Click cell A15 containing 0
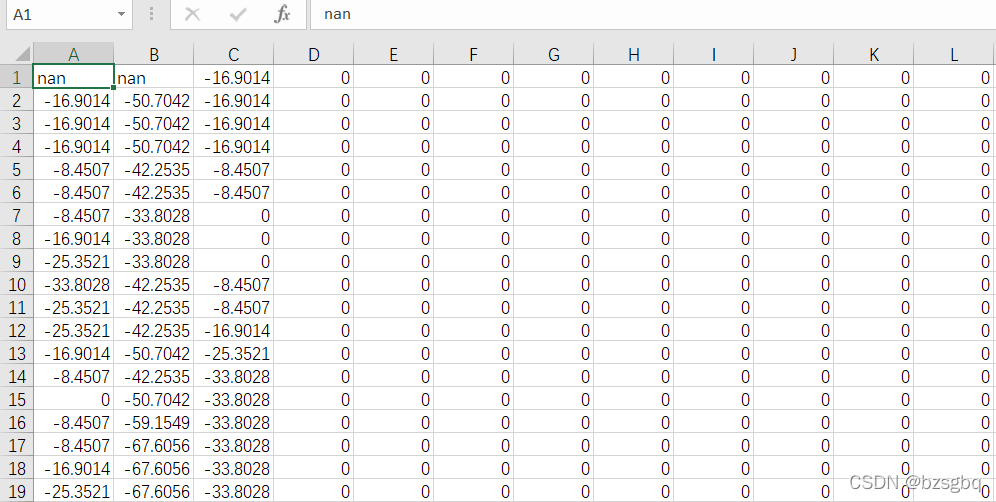The height and width of the screenshot is (502, 996). (x=74, y=399)
